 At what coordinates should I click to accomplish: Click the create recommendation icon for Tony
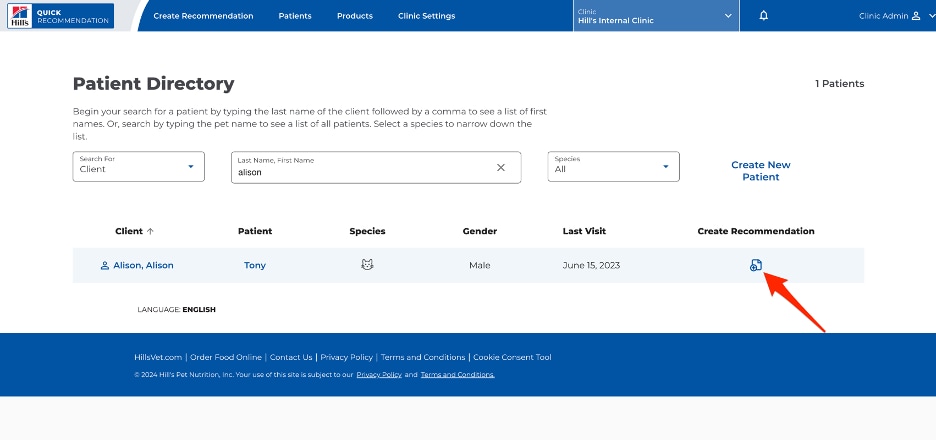tap(756, 265)
